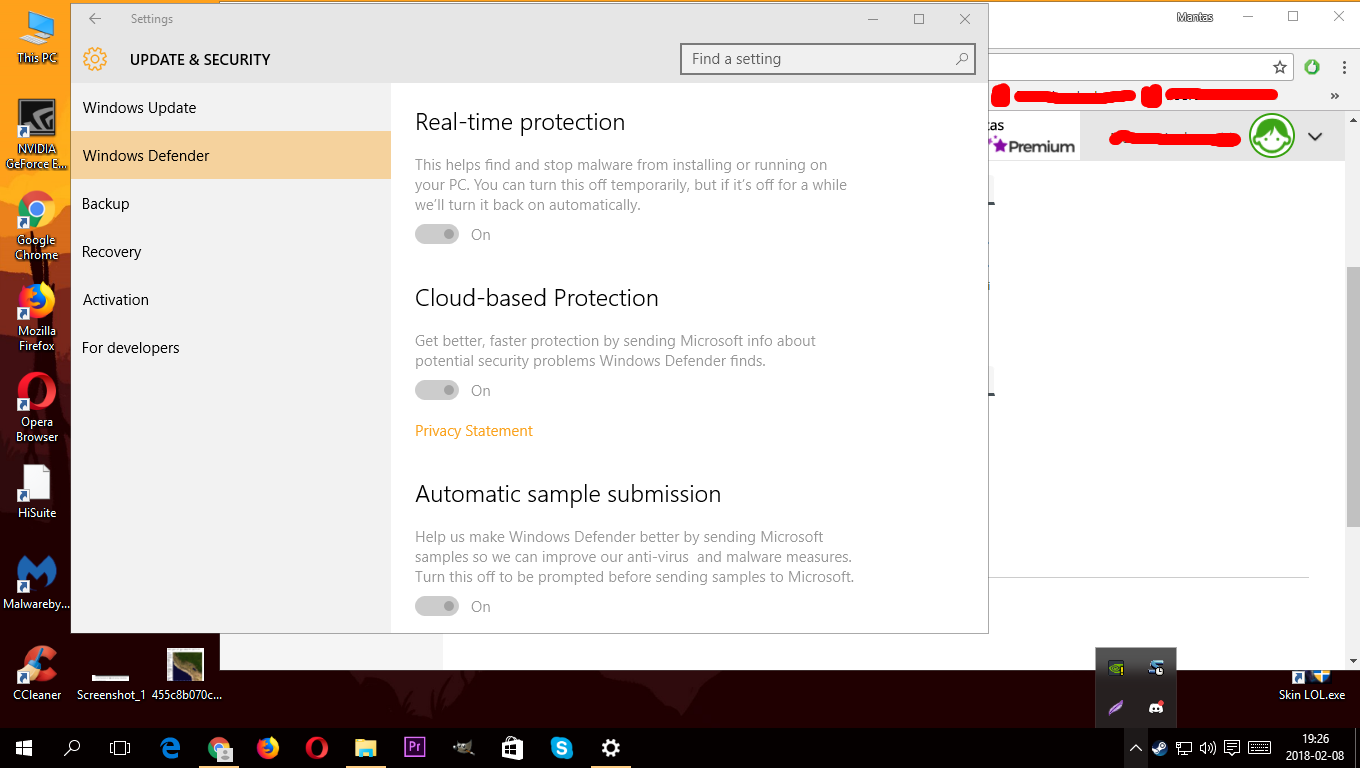Toggle Automatic sample submission switch
Image resolution: width=1360 pixels, height=768 pixels.
[437, 606]
